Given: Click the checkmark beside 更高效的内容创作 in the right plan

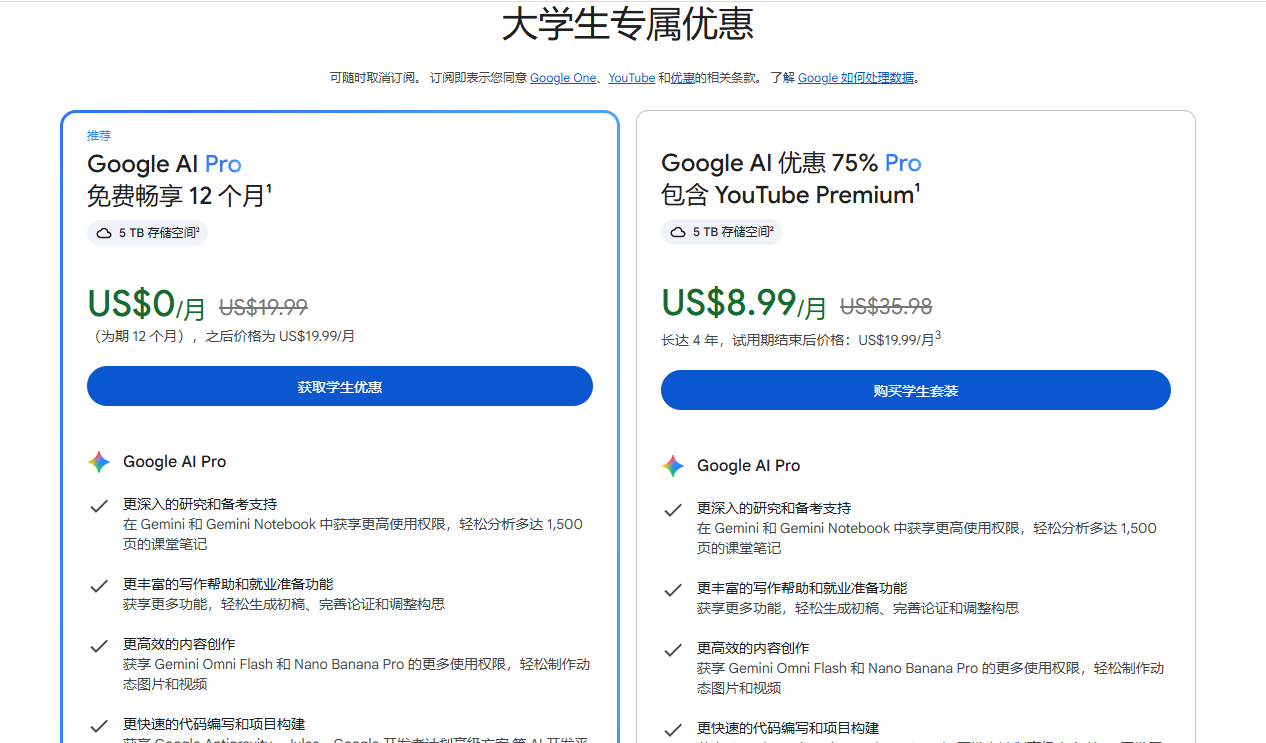Looking at the screenshot, I should click(673, 650).
